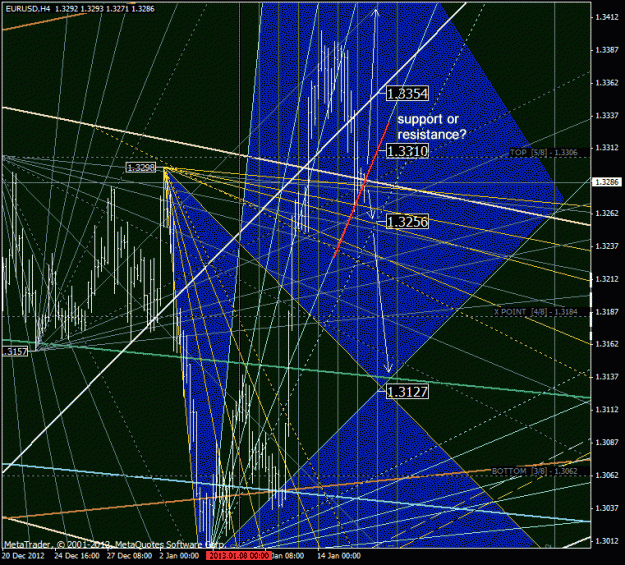Click the 20 Dec 2012 time axis label
This screenshot has width=625, height=565.
pos(23,556)
